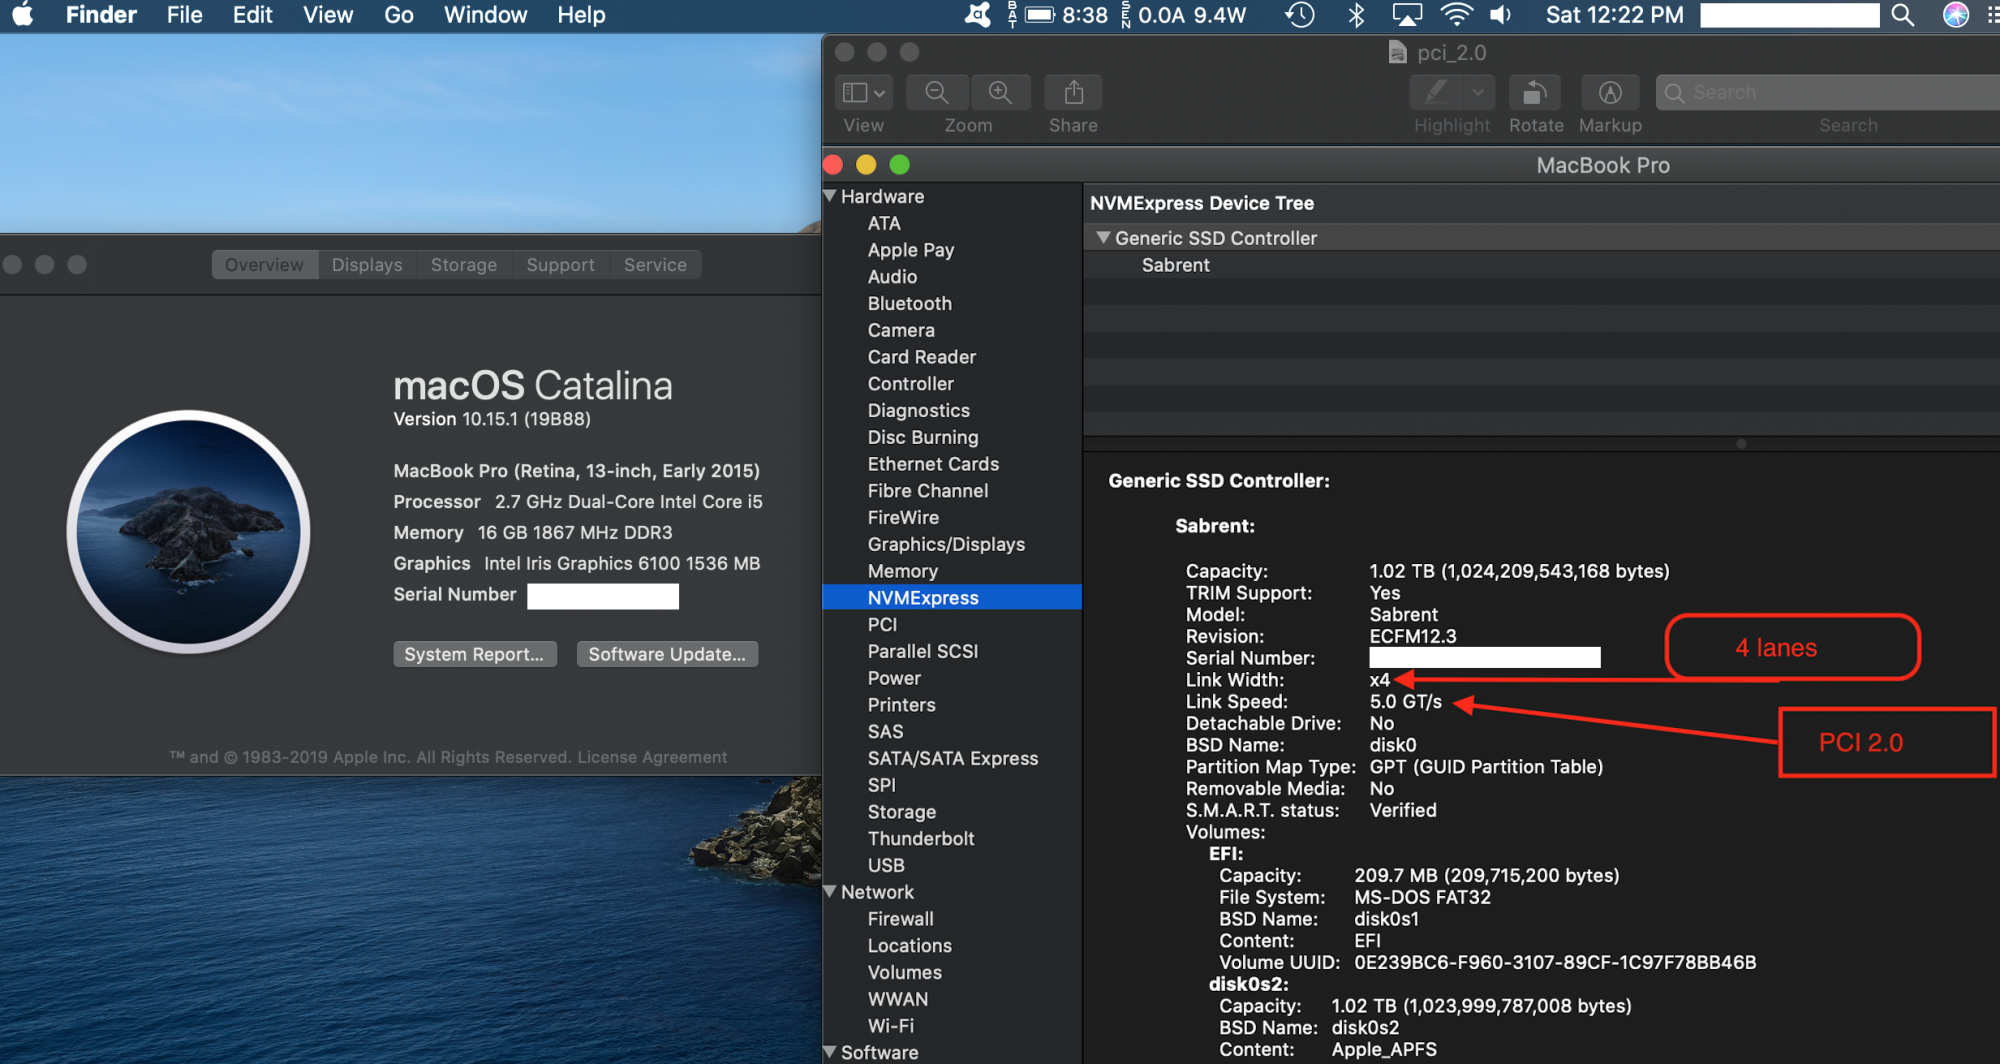Click the menu bar clock Sat 12:22 PM
Screen dimensions: 2000x1064
click(1614, 15)
